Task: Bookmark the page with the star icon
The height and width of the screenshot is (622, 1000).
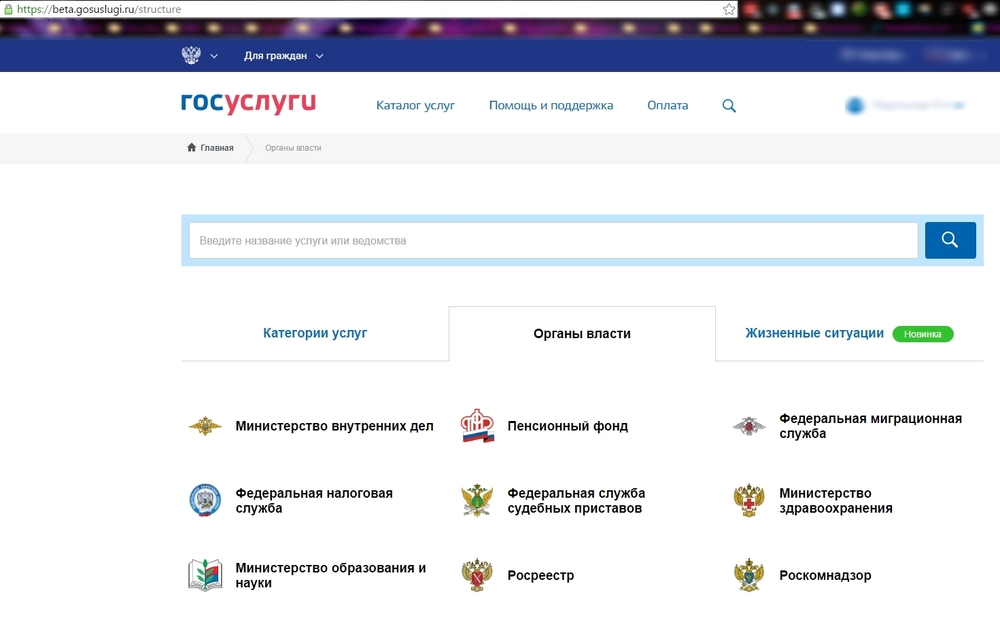Action: click(x=730, y=9)
